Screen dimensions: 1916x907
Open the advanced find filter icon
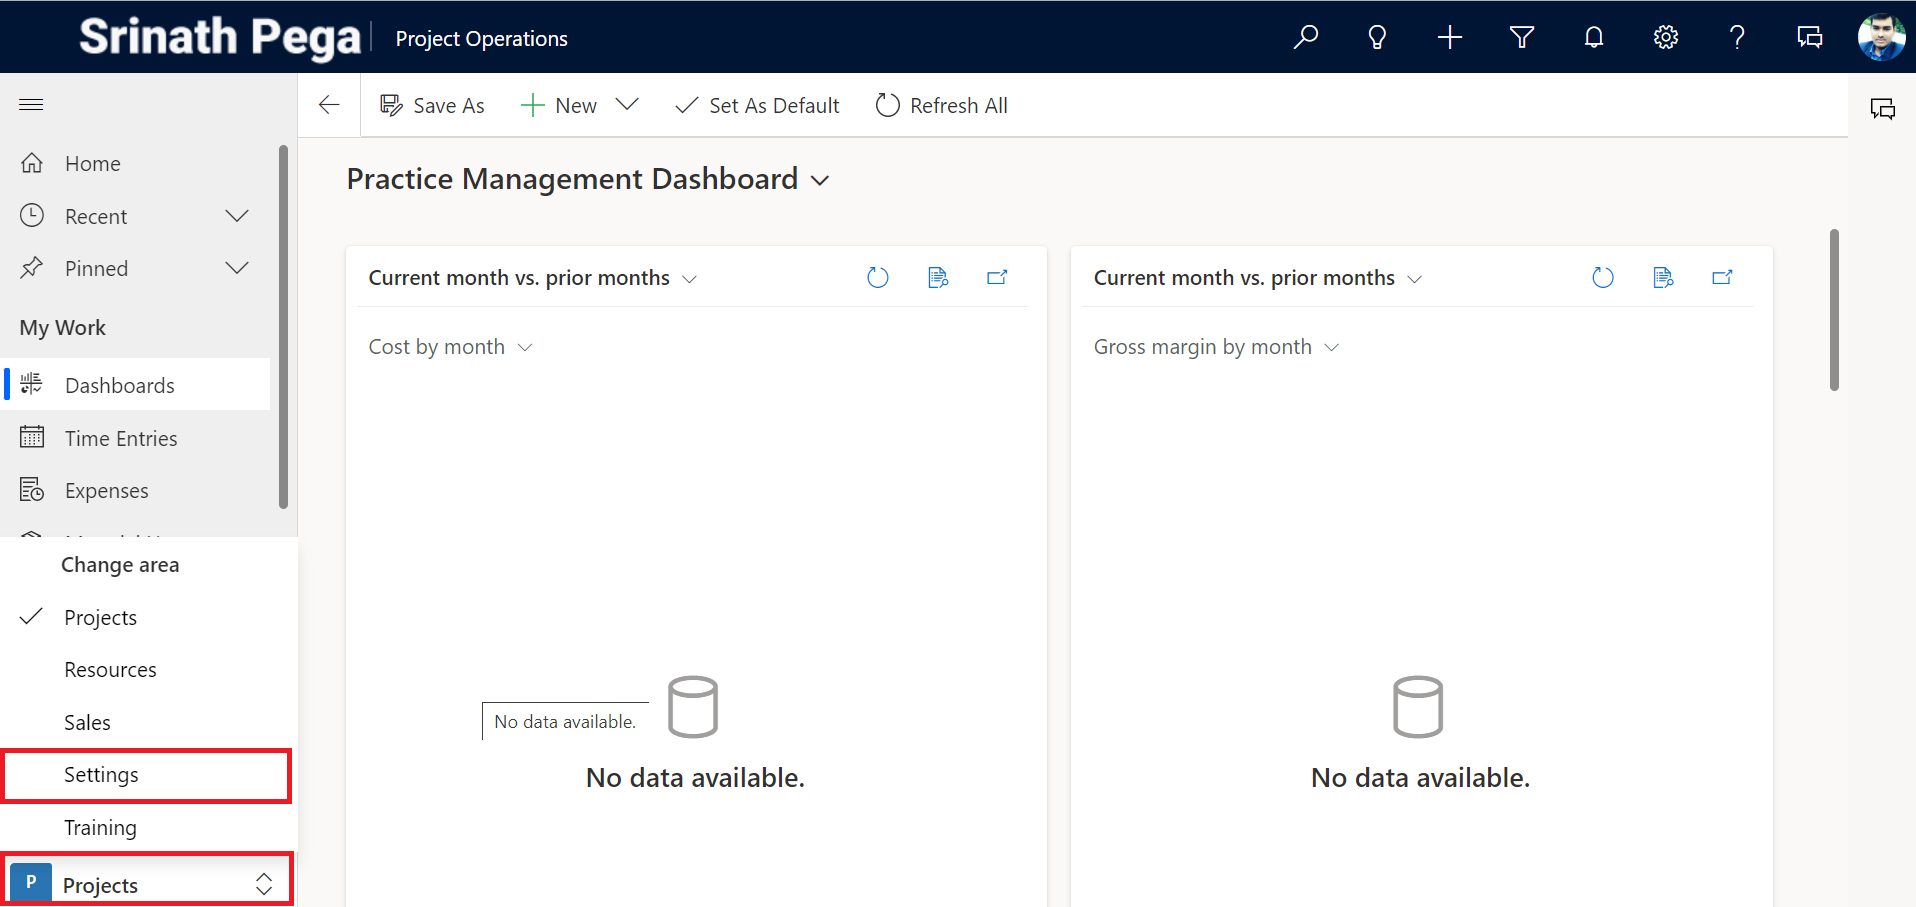pyautogui.click(x=1521, y=38)
